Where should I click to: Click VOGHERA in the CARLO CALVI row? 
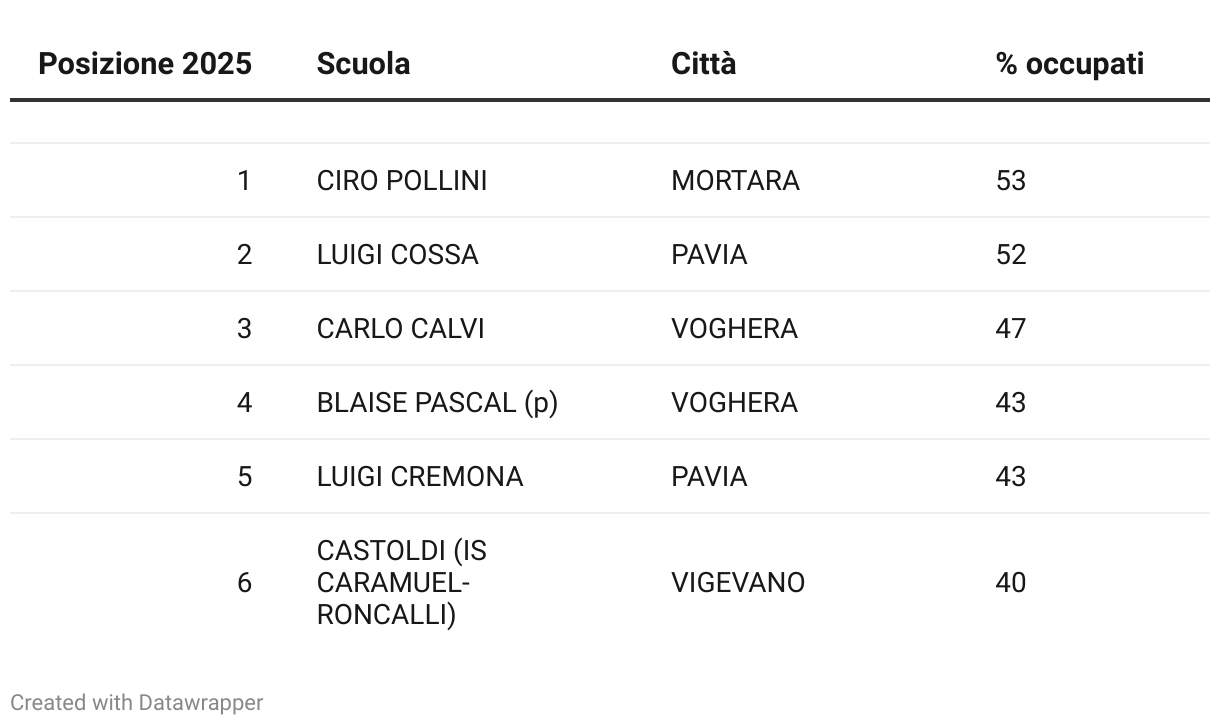click(735, 329)
